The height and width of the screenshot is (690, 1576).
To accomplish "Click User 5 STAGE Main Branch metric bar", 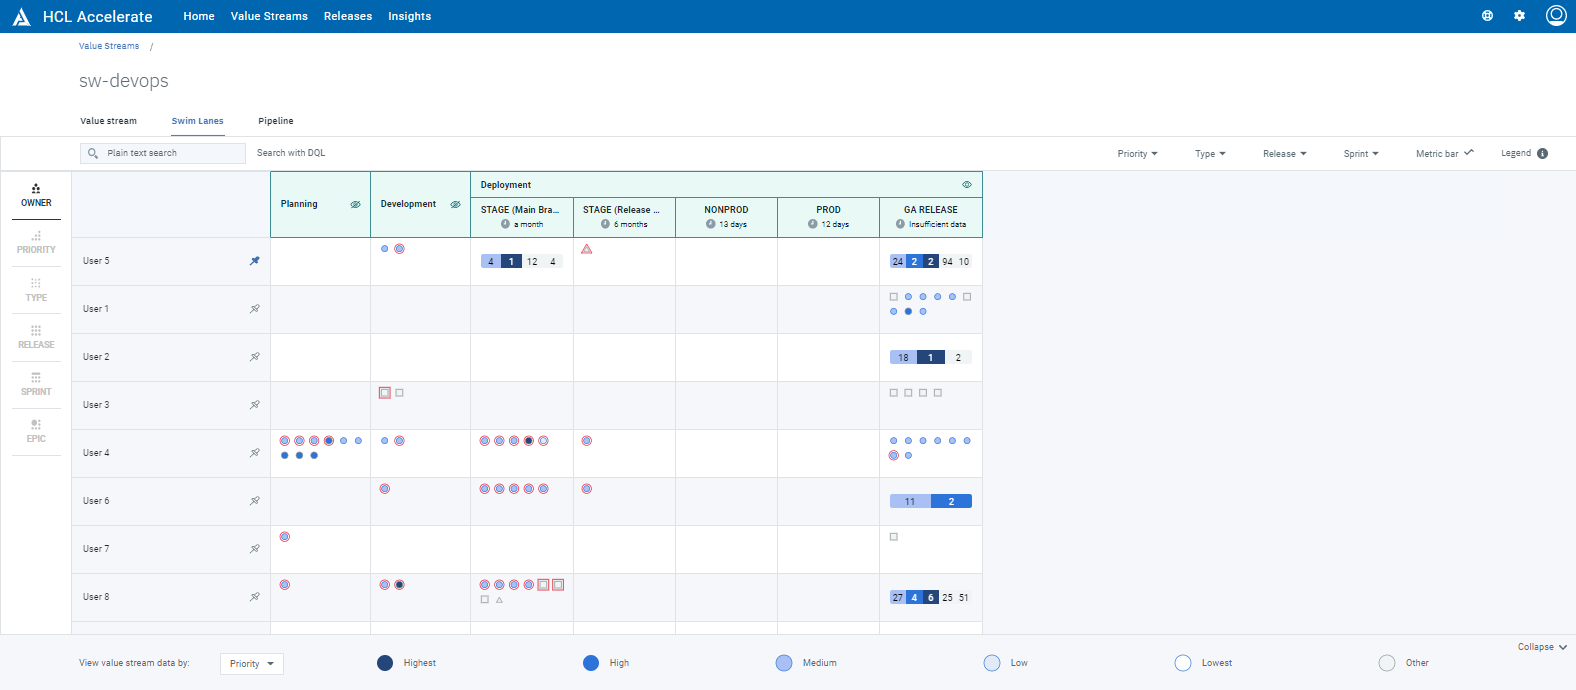I will 521,261.
